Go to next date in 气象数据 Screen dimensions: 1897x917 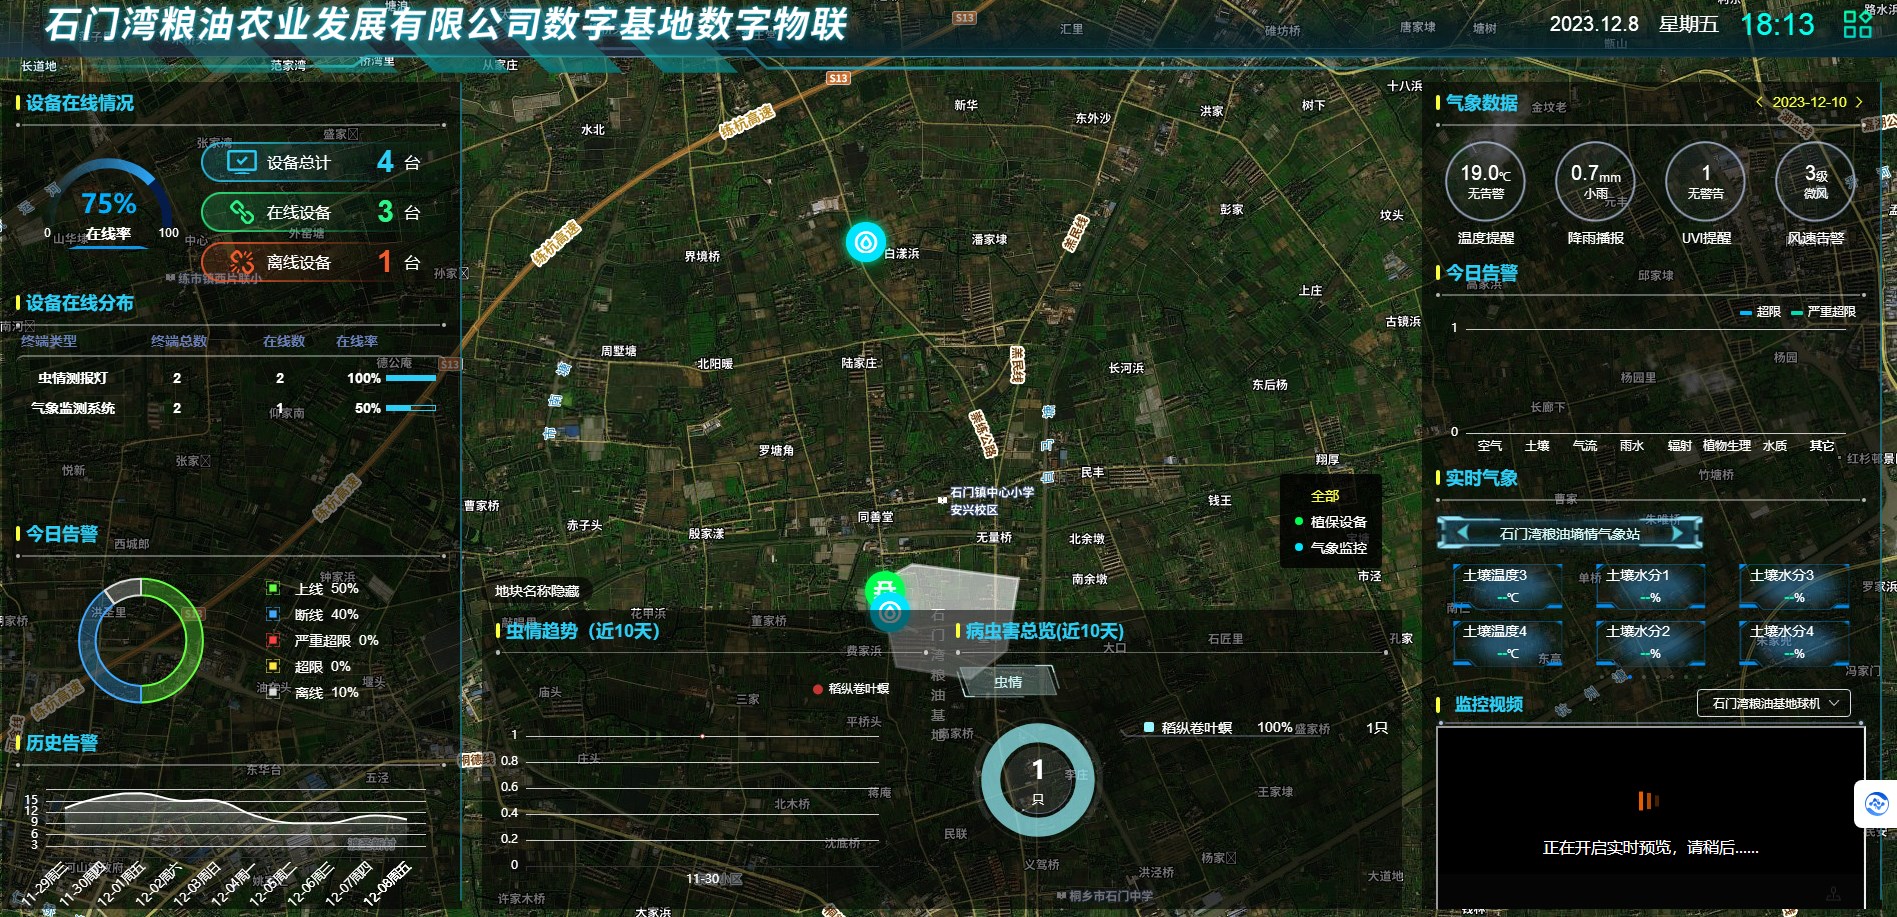point(1859,102)
